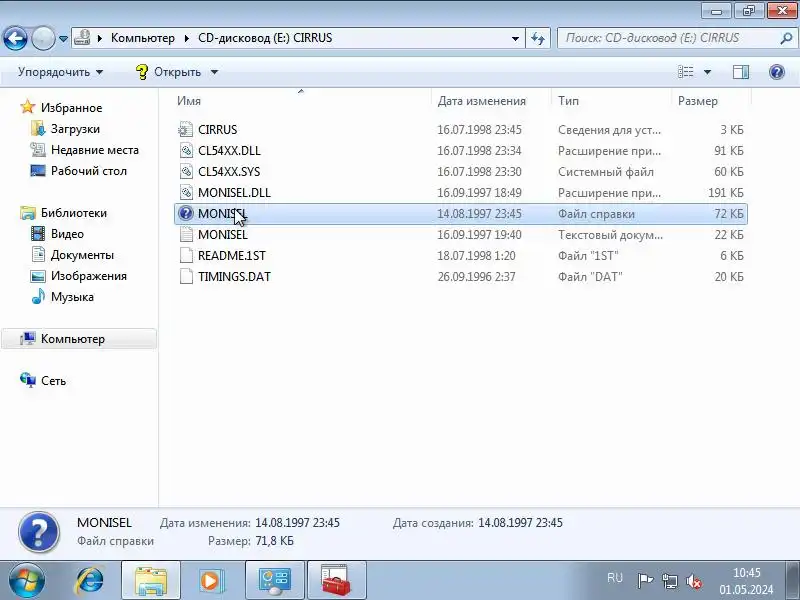The width and height of the screenshot is (800, 600).
Task: Click CD-дисковод (E:) CIRRUS breadcrumb segment
Action: pos(265,38)
